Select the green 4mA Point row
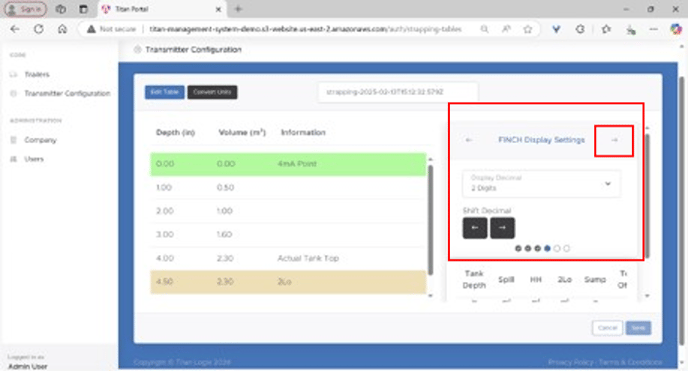 pos(288,164)
